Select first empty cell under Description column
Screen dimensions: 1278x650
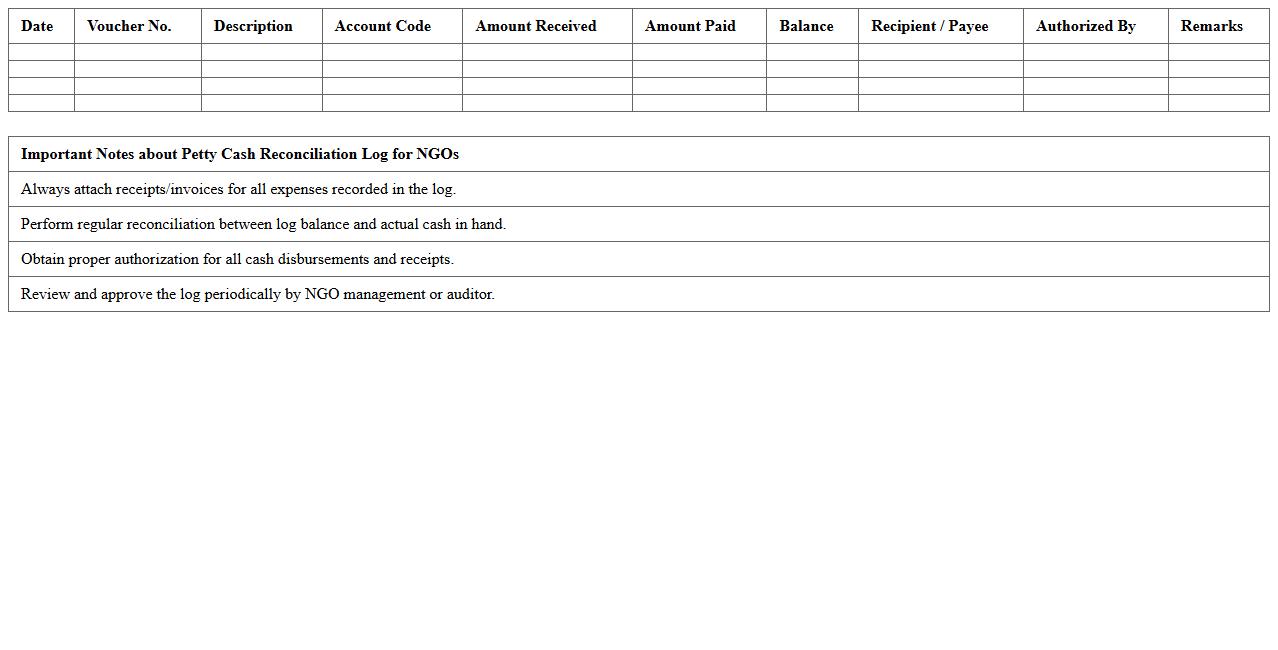261,52
